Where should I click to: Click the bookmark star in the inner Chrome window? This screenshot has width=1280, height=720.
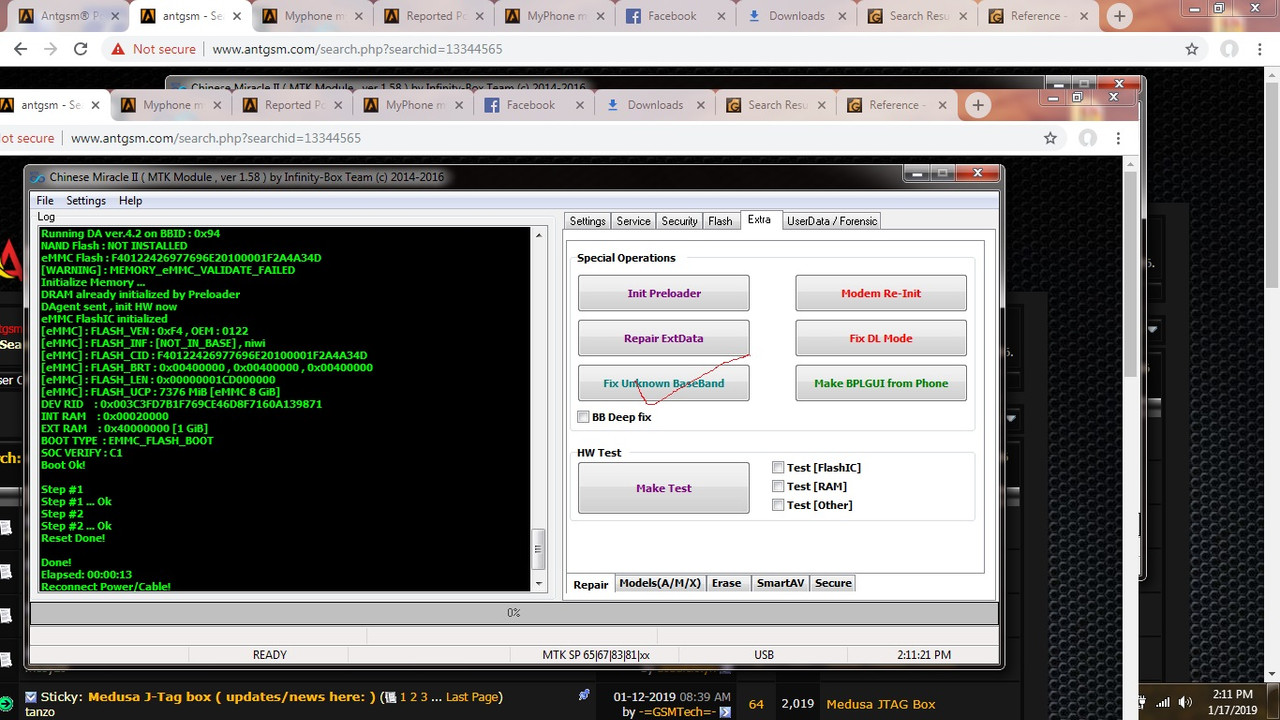point(1050,138)
